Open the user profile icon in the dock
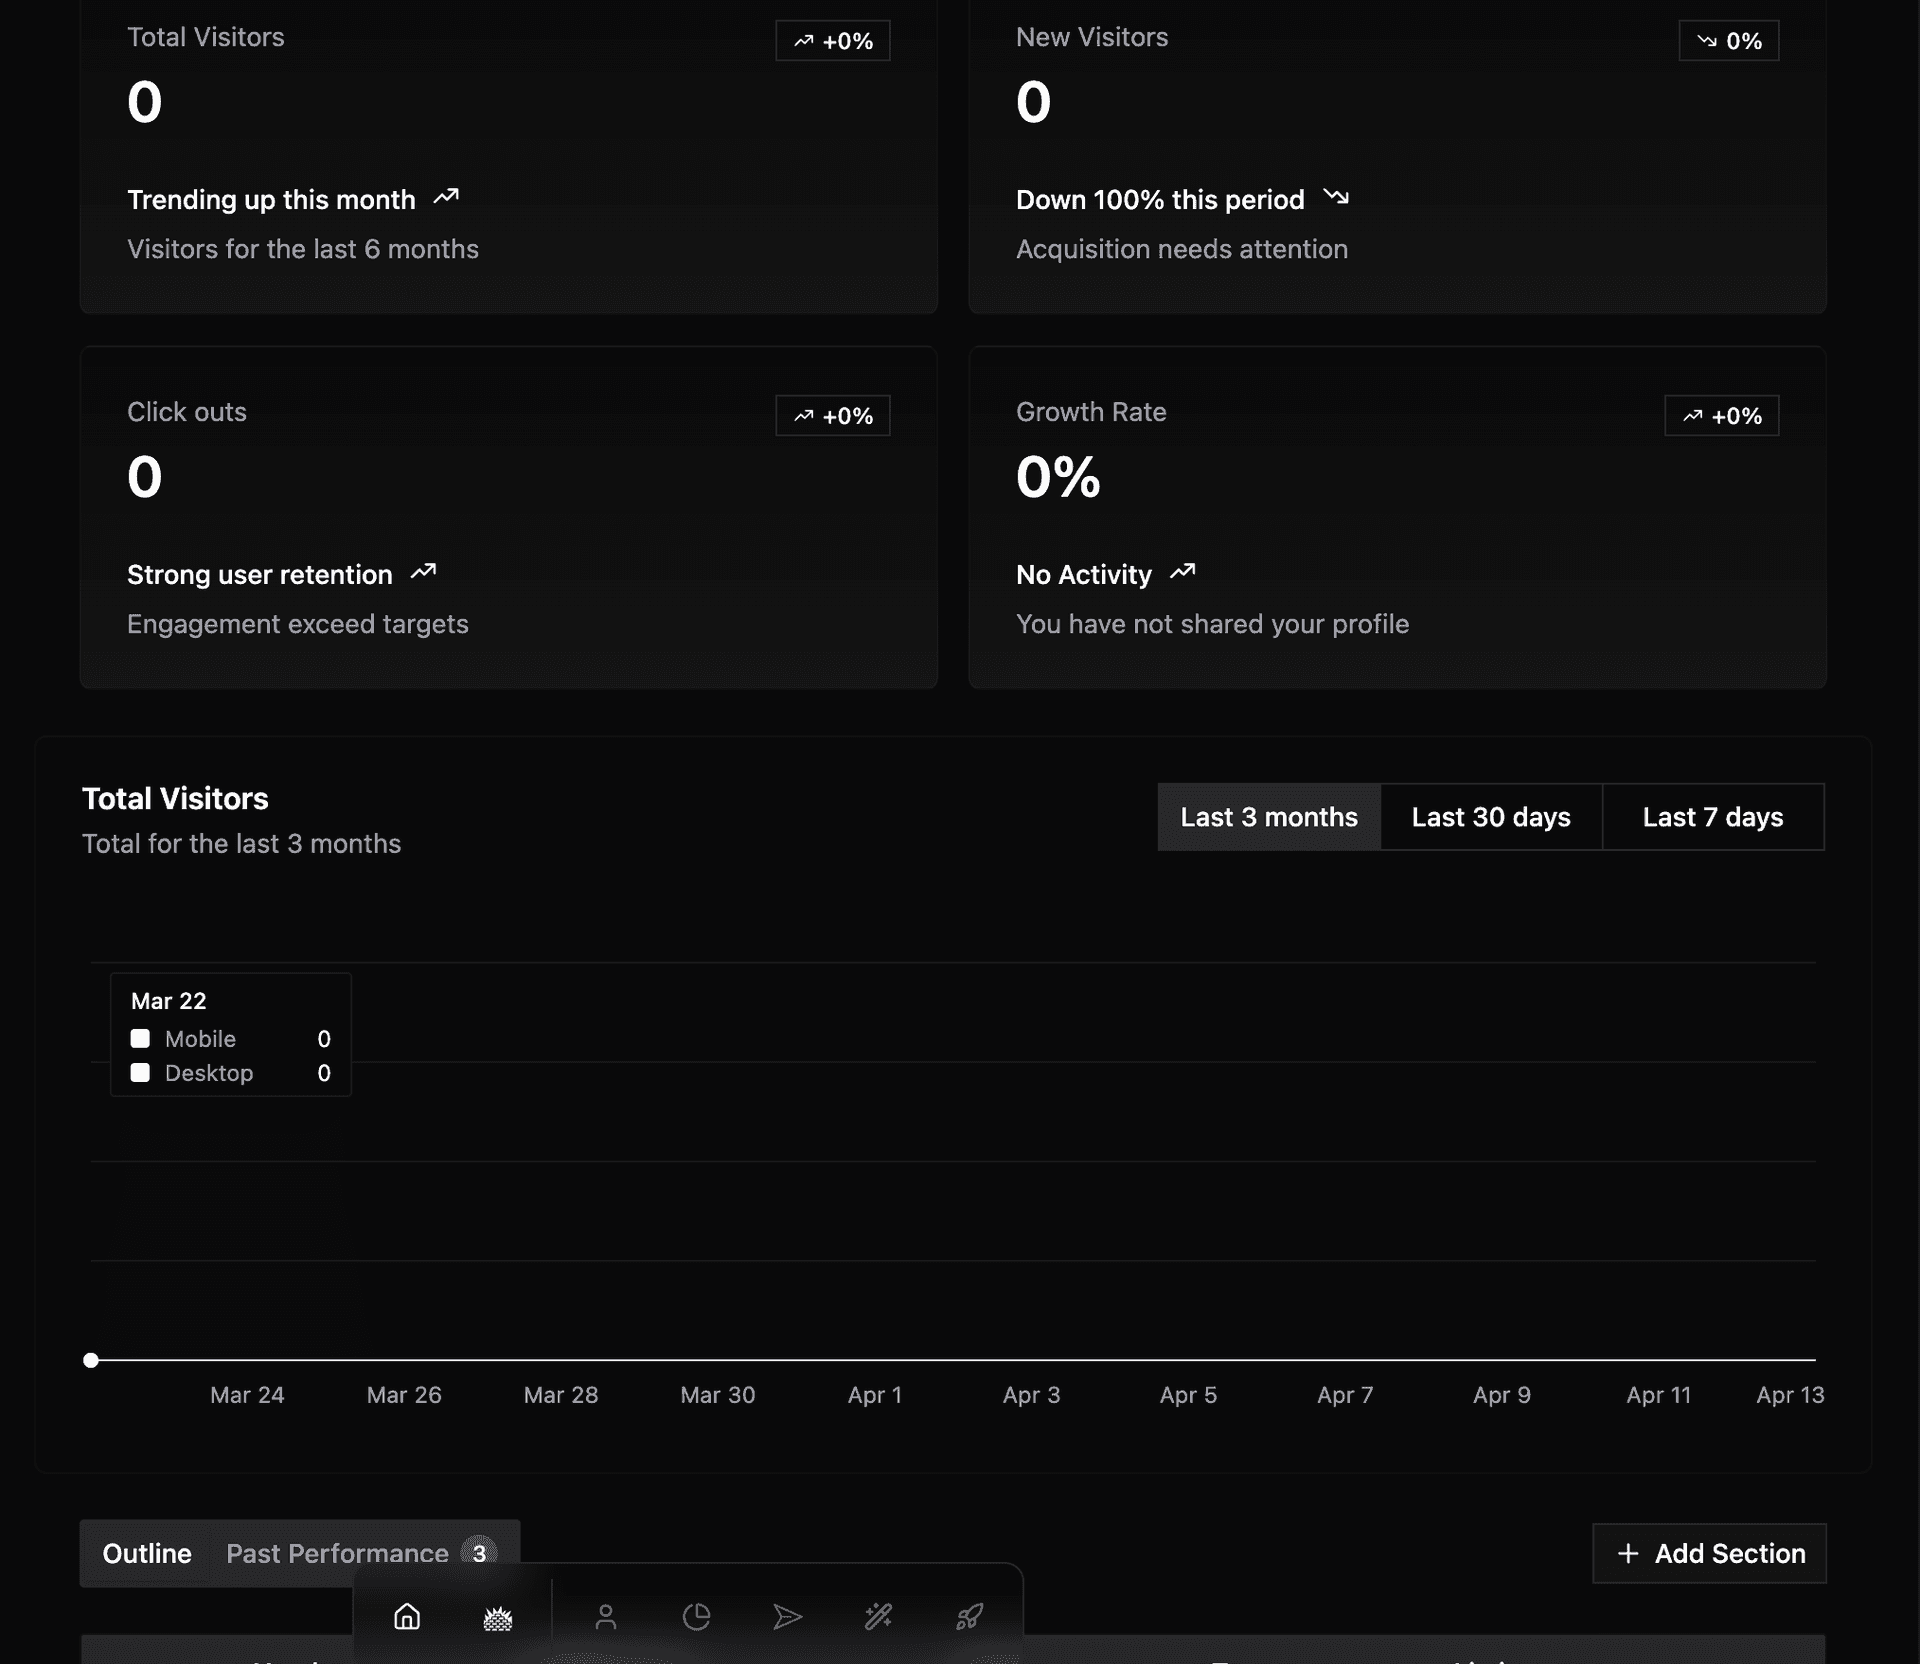1920x1664 pixels. click(x=605, y=1617)
